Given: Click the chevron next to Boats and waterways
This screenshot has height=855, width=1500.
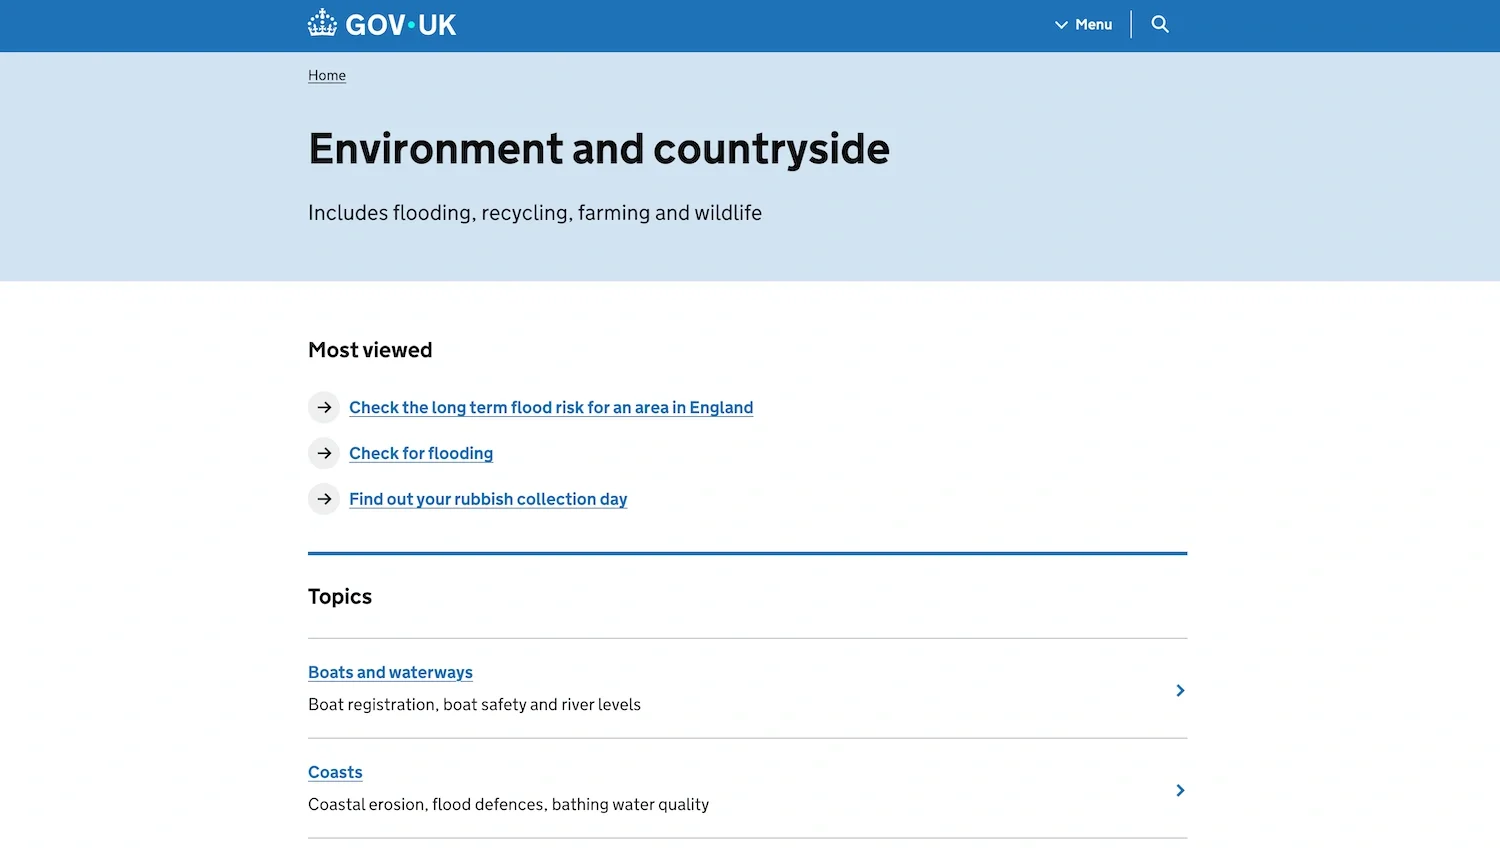Looking at the screenshot, I should tap(1179, 690).
